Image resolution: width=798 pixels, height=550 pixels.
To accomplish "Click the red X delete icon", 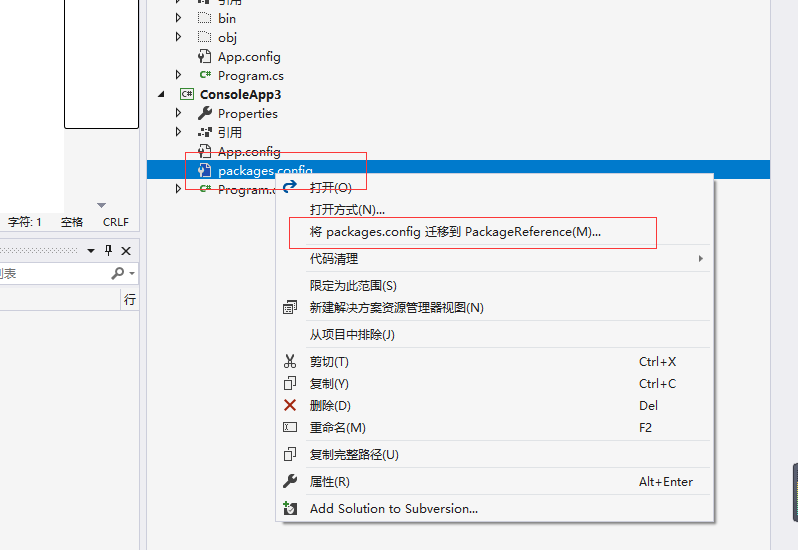I will tap(290, 405).
